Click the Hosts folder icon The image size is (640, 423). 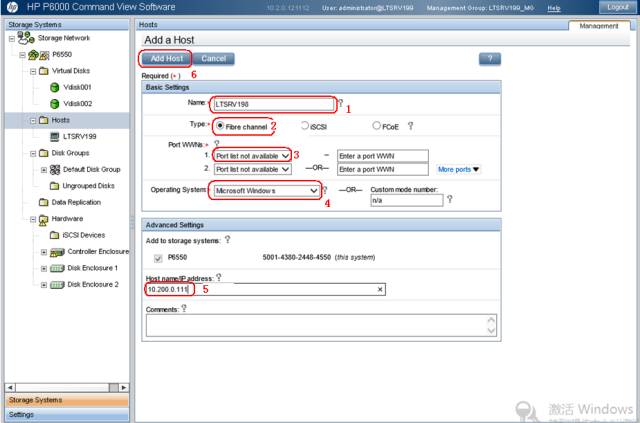43,120
